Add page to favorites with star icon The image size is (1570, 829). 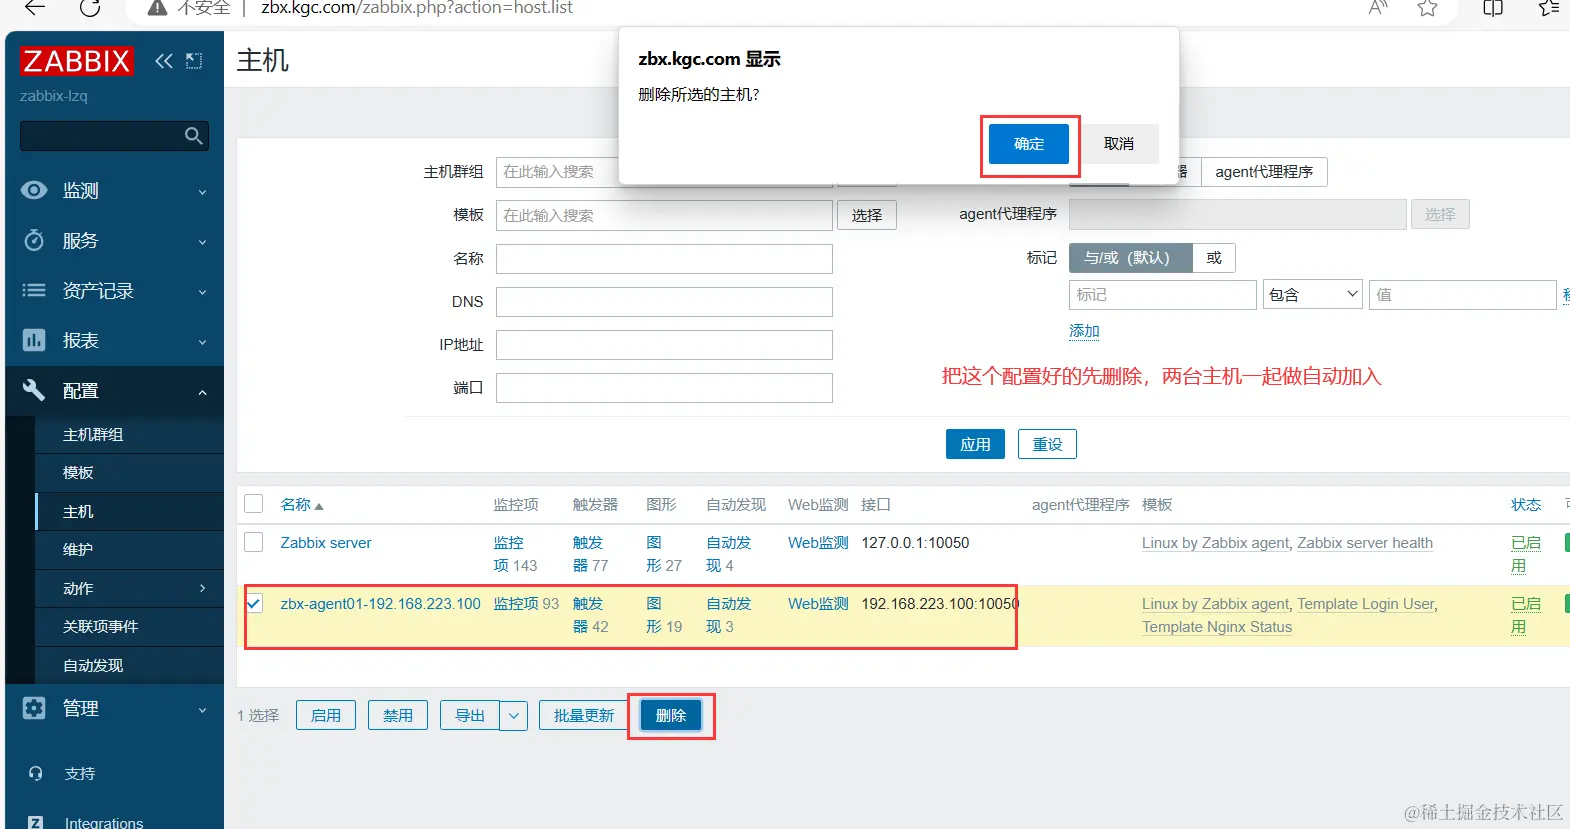[1428, 8]
